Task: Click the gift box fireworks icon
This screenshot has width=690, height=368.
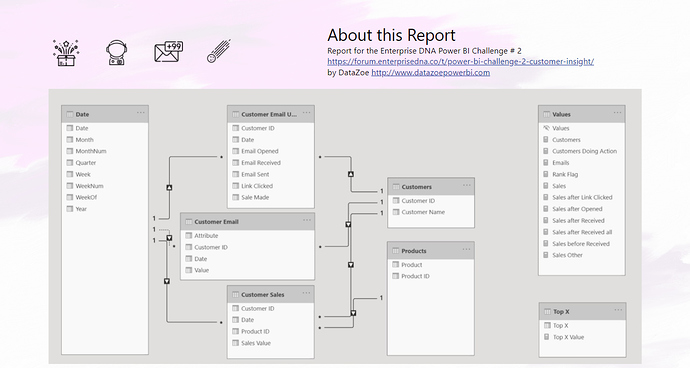Action: 66,52
